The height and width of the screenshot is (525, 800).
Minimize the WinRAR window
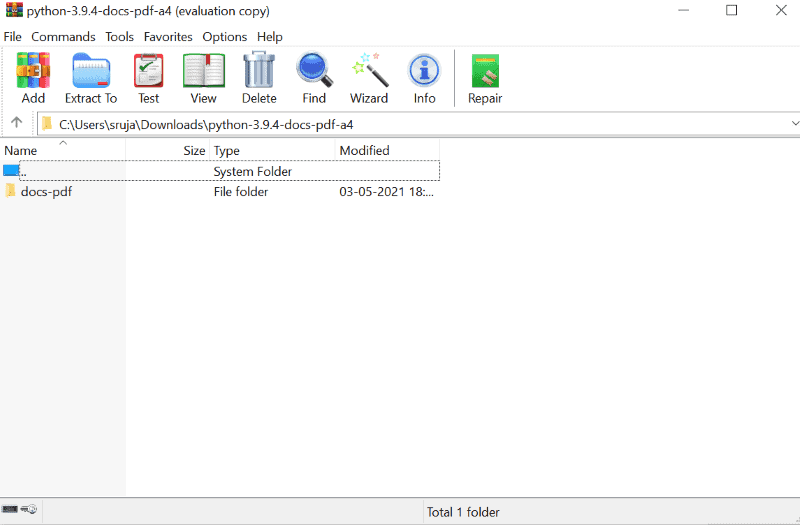pyautogui.click(x=684, y=10)
